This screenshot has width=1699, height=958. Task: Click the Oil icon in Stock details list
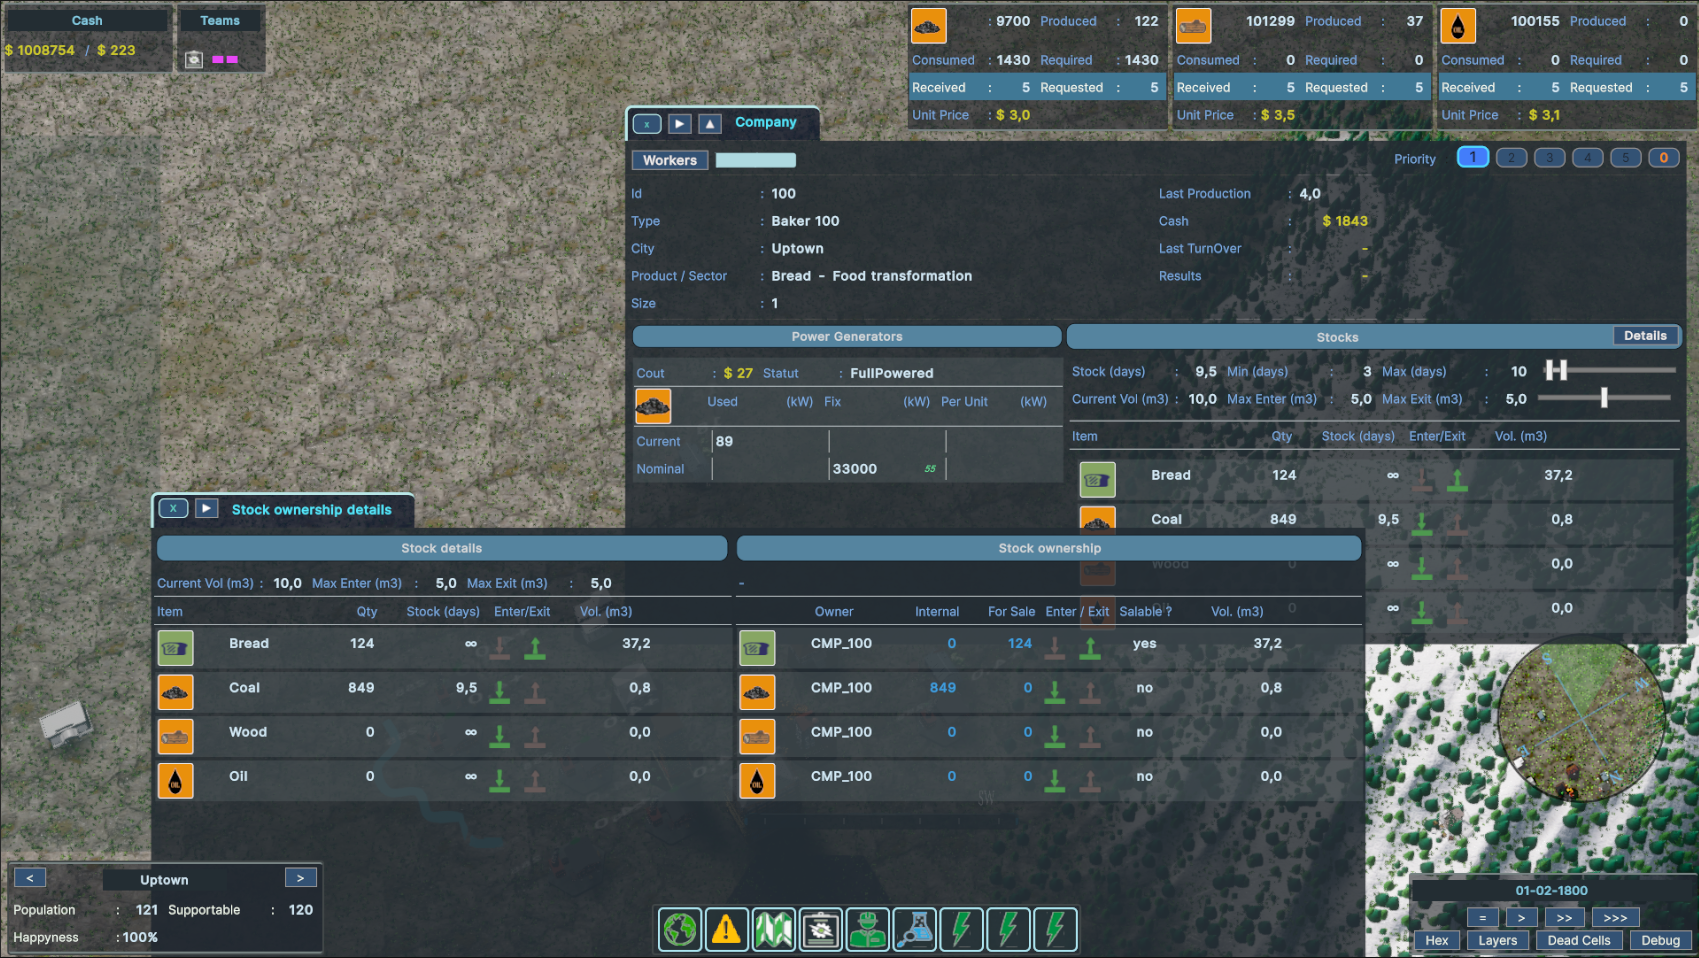[x=176, y=780]
